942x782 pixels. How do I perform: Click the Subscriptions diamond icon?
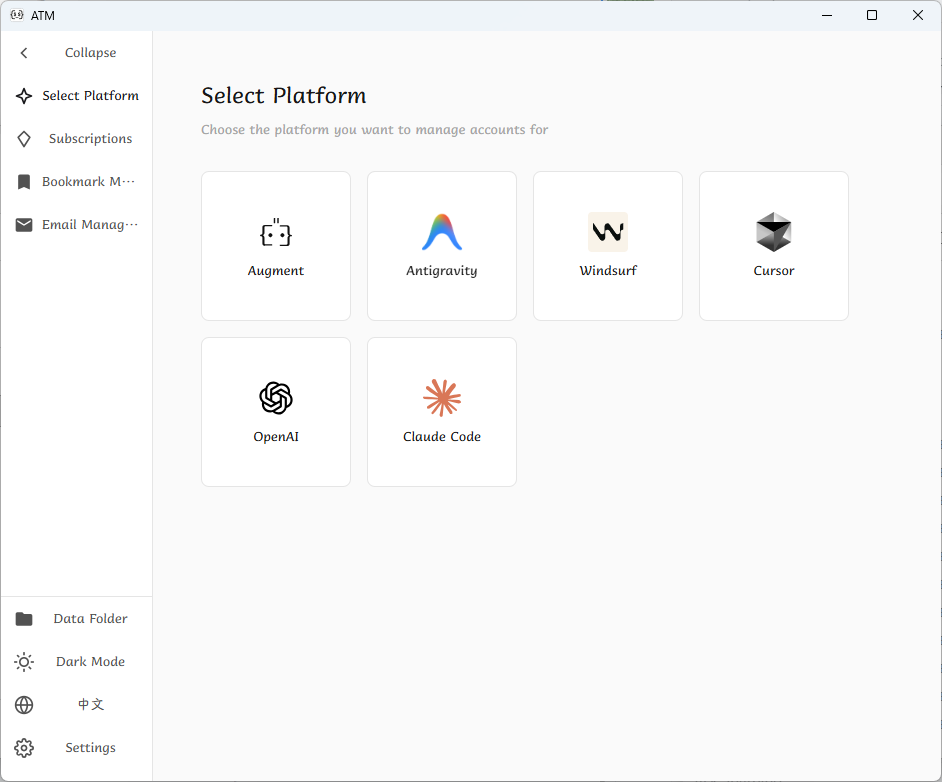click(x=24, y=139)
